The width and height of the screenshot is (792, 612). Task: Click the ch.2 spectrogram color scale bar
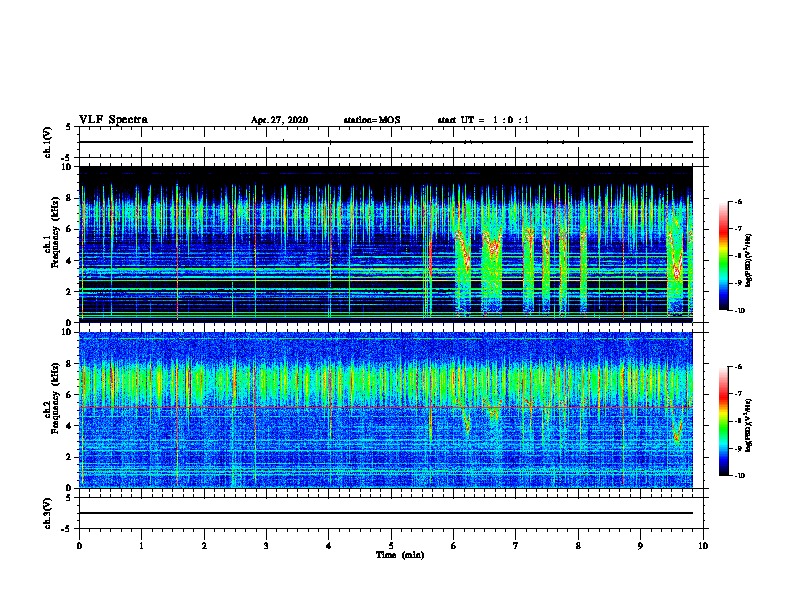(723, 421)
